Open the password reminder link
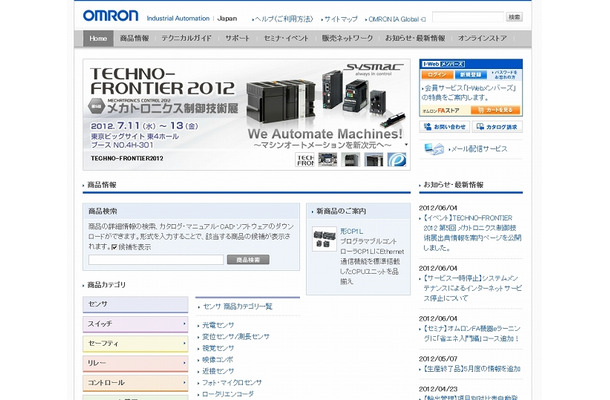The width and height of the screenshot is (610, 400). pos(505,75)
